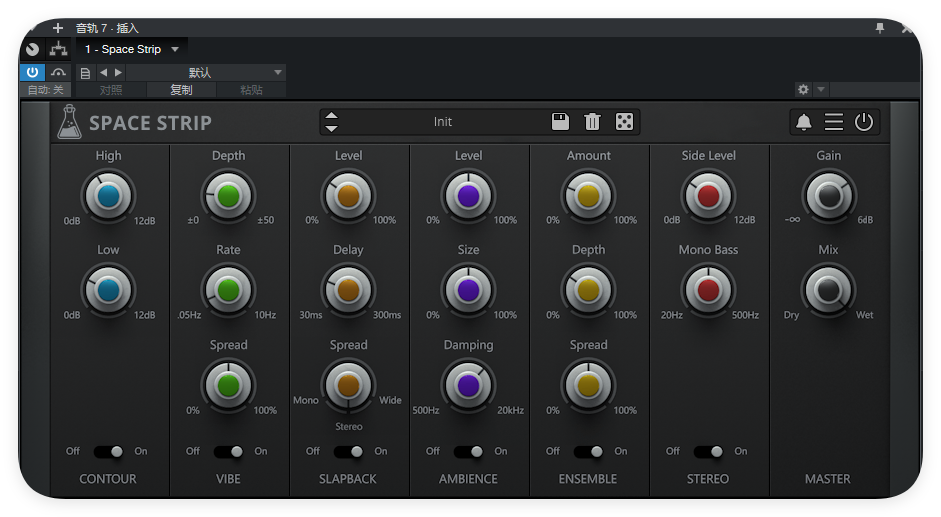Click the Stereo Side Level knob
Screen dimensions: 941x517
(x=708, y=196)
